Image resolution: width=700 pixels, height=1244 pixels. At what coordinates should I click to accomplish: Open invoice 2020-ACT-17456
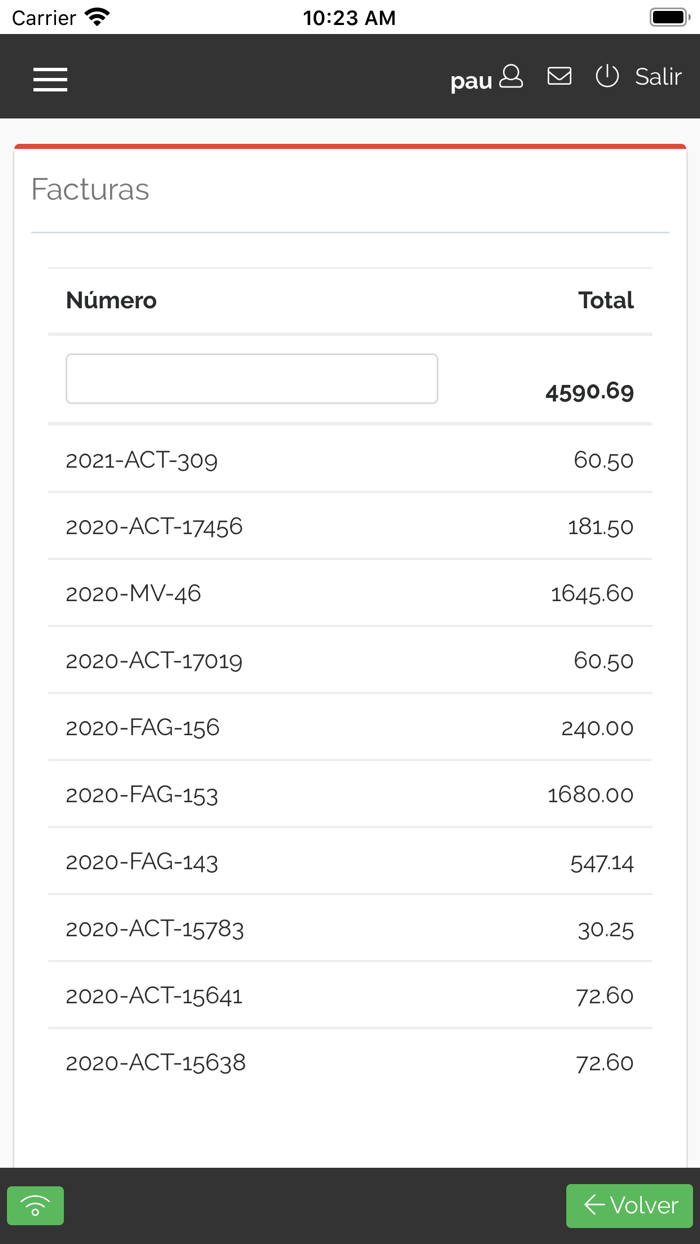point(154,527)
